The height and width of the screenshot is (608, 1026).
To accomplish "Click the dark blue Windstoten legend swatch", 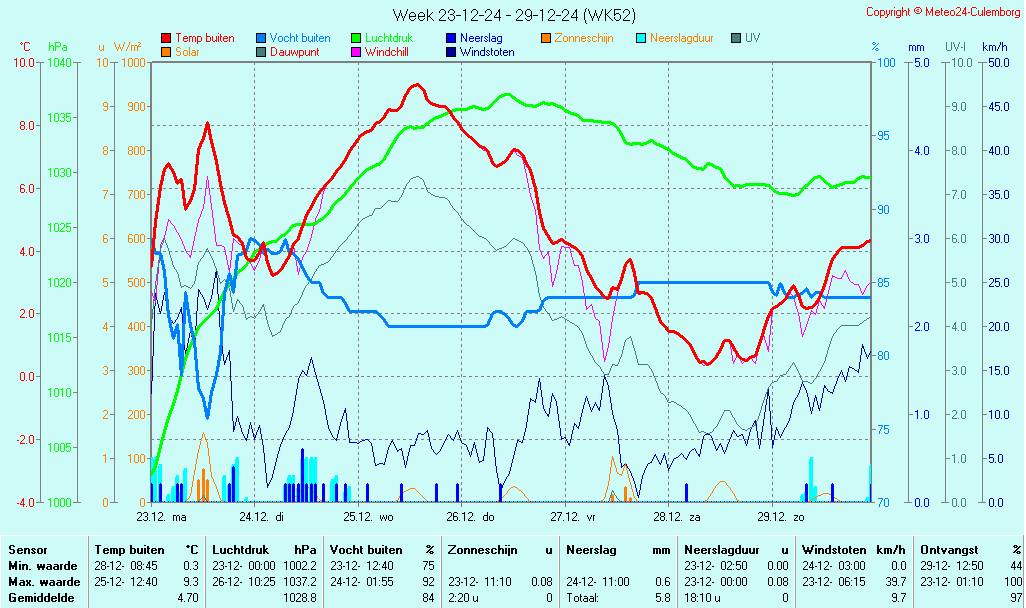I will 451,52.
